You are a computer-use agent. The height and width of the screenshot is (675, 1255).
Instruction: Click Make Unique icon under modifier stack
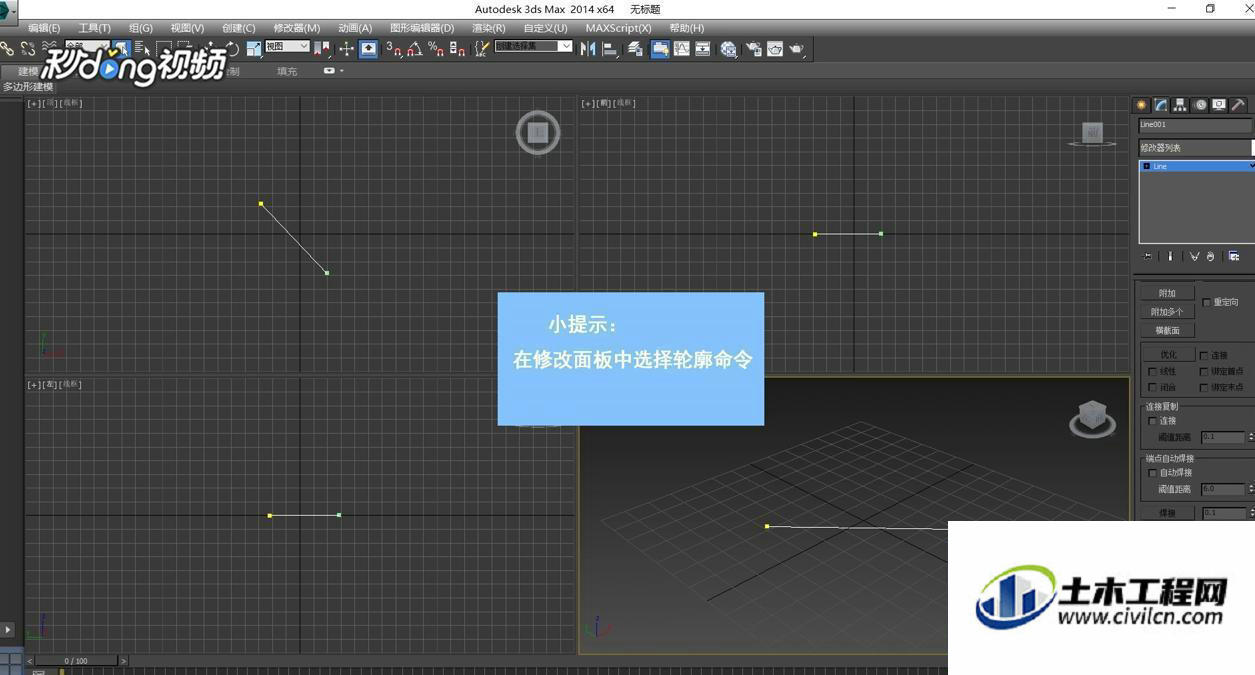point(1194,256)
